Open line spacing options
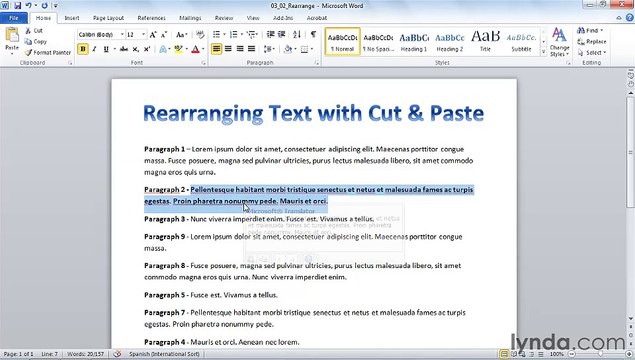Screen dimensions: 635x360 click(x=269, y=49)
